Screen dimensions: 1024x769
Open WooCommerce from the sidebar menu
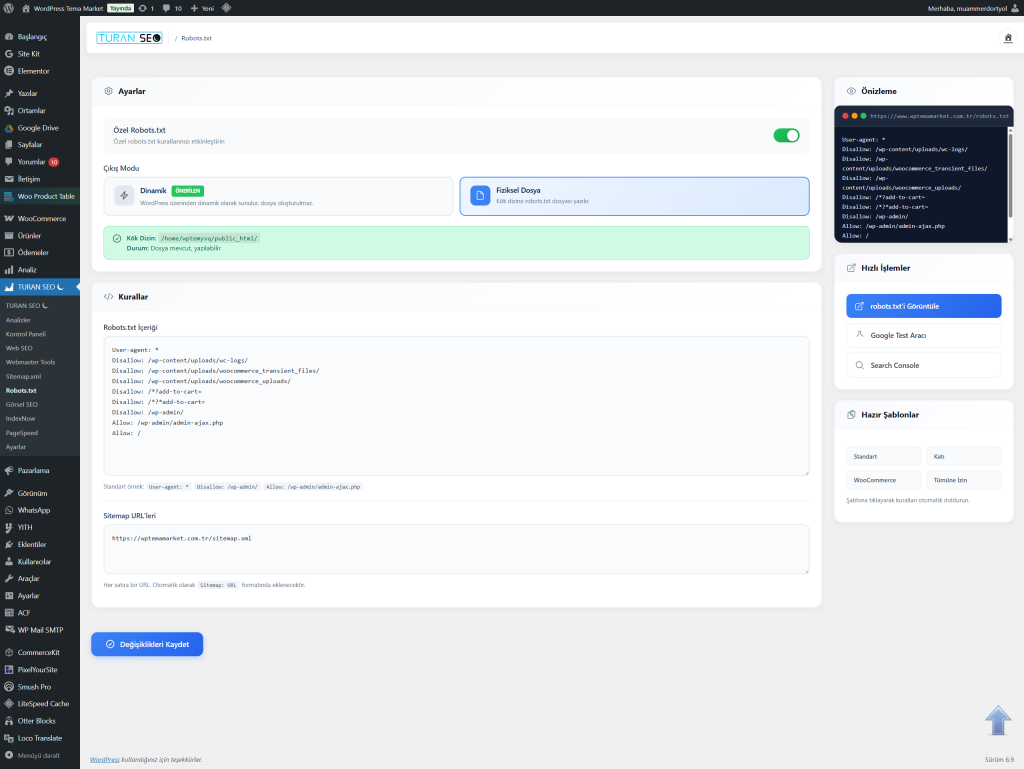coord(41,218)
